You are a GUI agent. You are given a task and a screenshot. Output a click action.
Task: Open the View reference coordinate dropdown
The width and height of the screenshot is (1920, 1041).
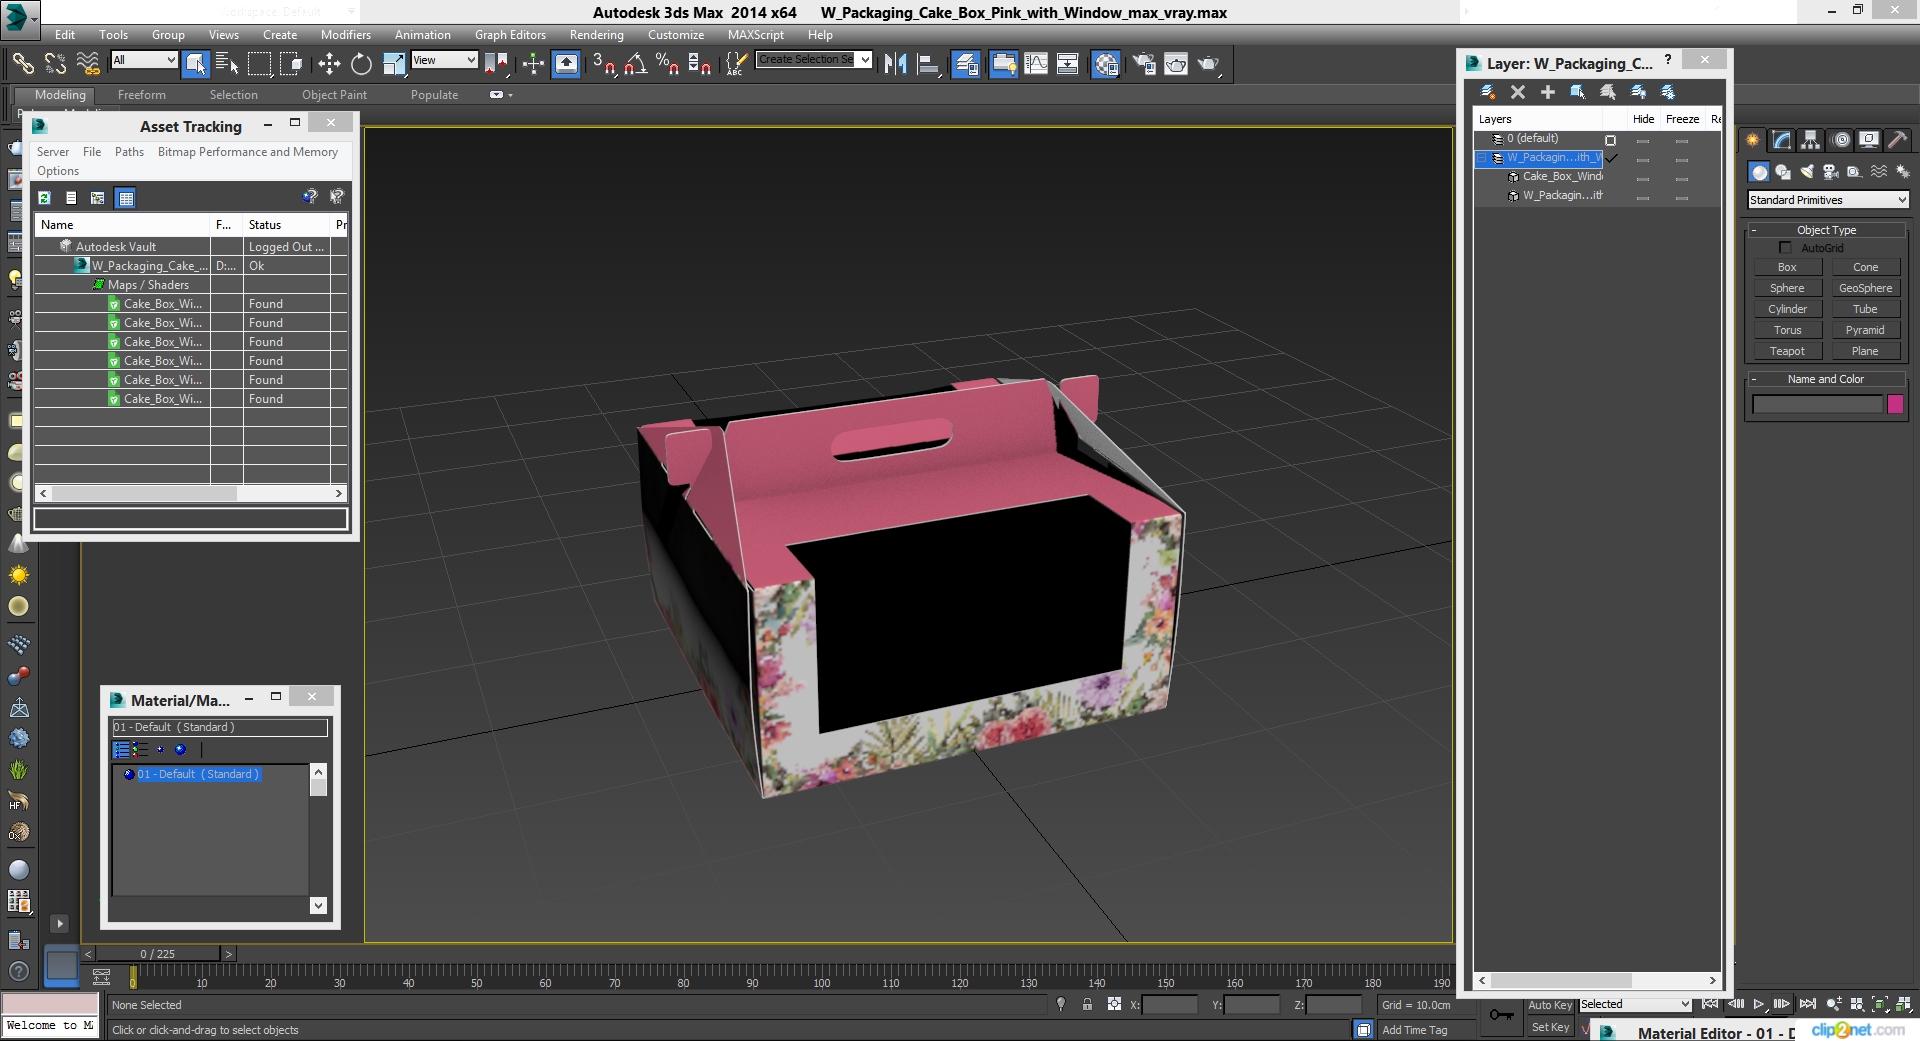pos(444,60)
